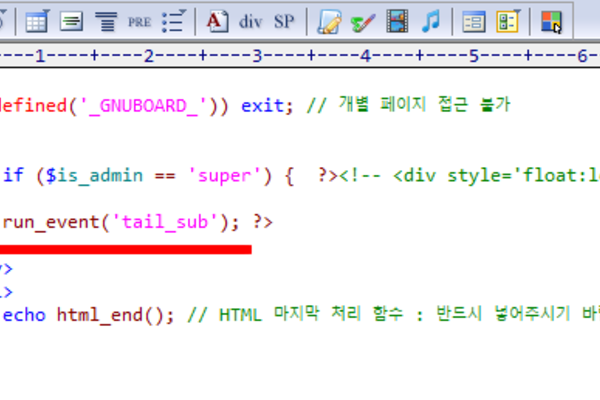The width and height of the screenshot is (600, 400).
Task: Click the film strip media icon
Action: pyautogui.click(x=397, y=20)
